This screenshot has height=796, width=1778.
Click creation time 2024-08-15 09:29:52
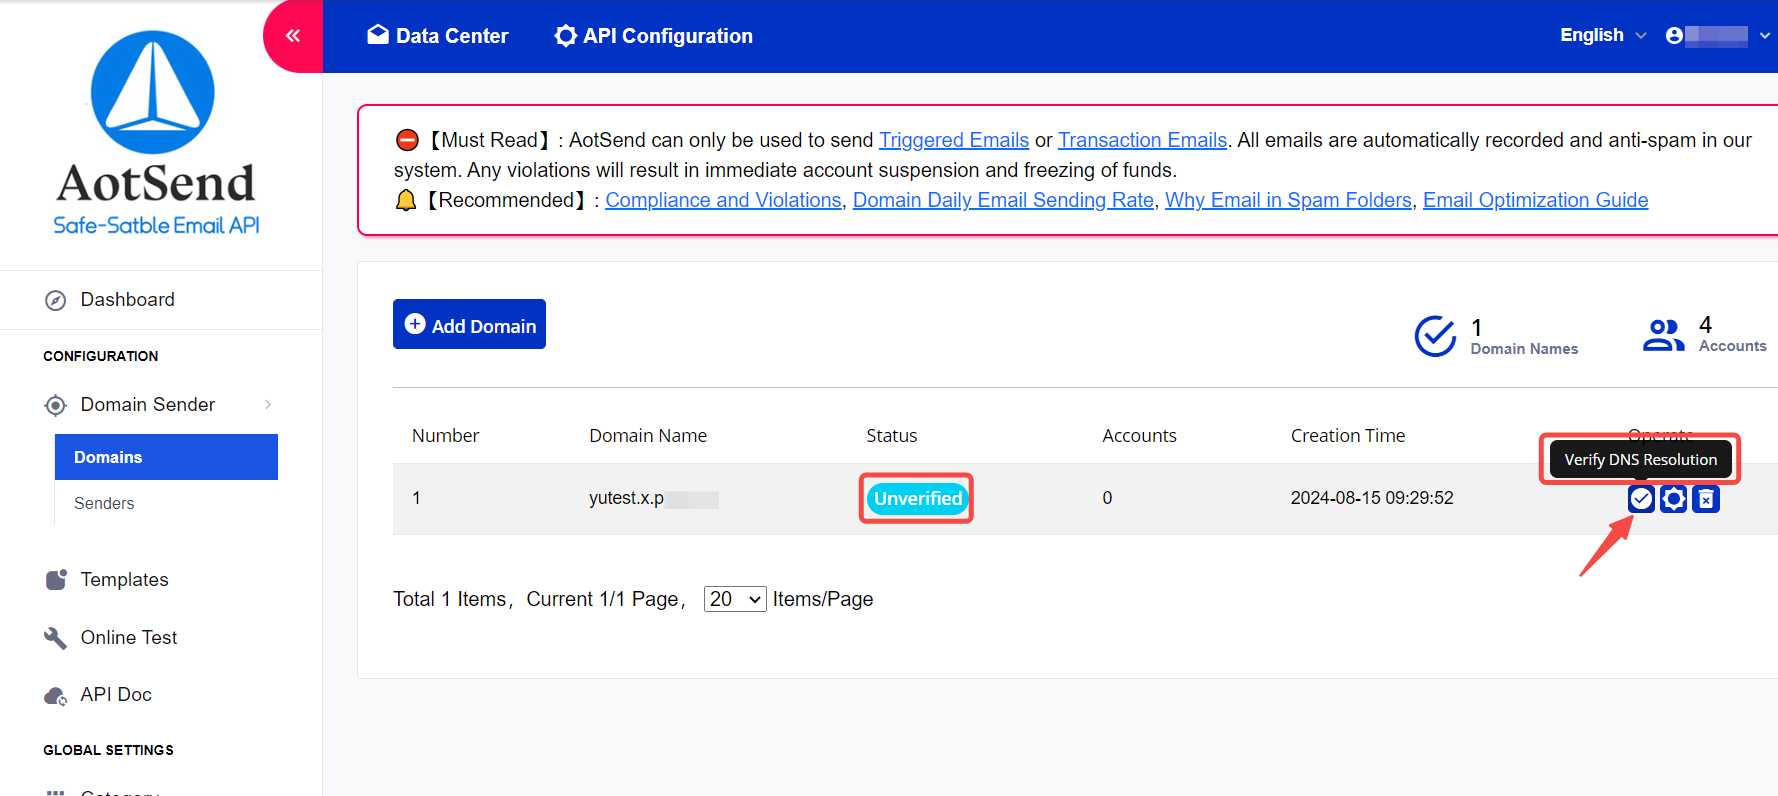point(1372,498)
